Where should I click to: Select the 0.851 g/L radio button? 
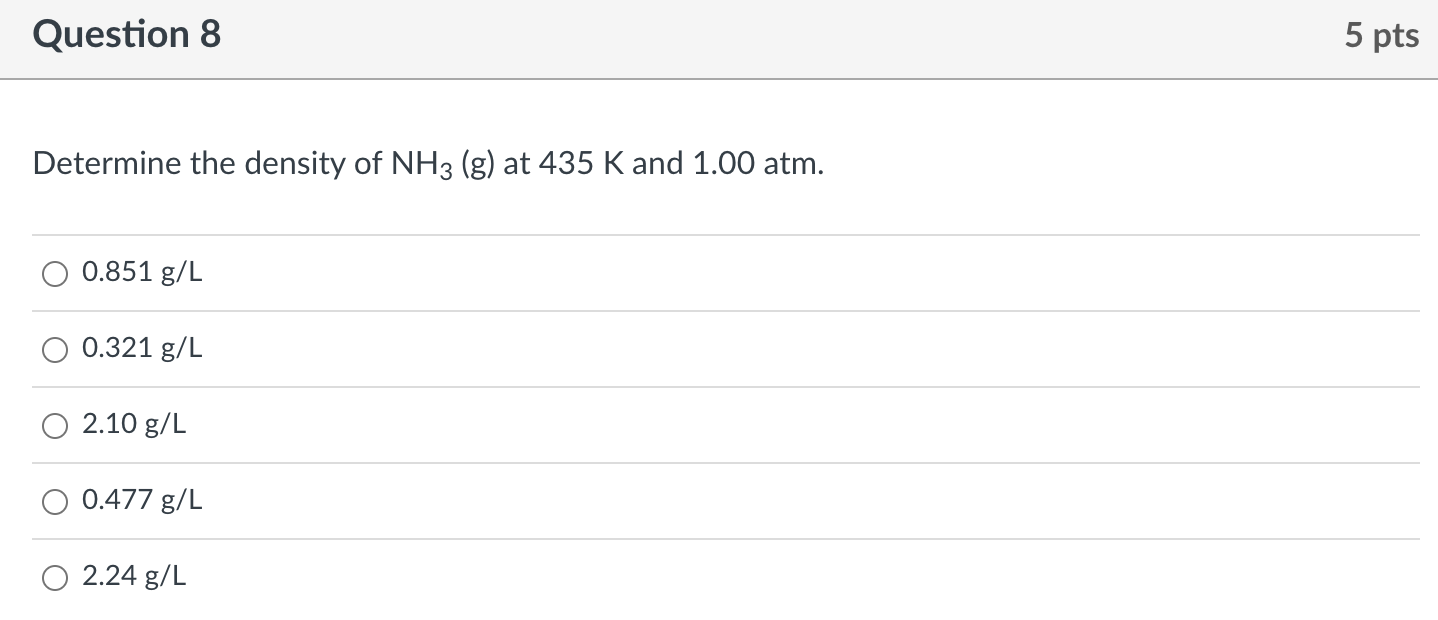pyautogui.click(x=55, y=273)
